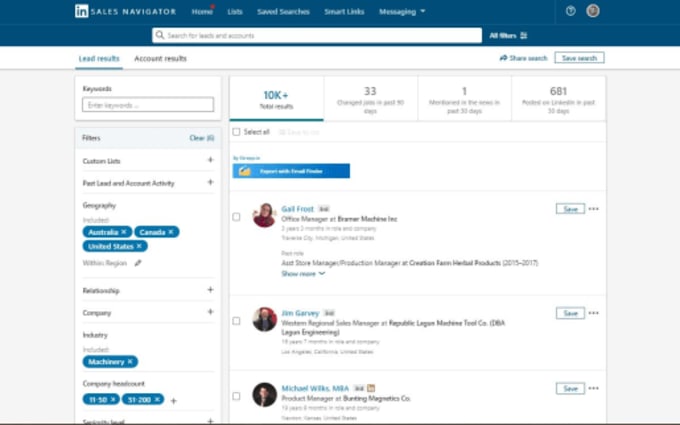This screenshot has height=425, width=680.
Task: Open Creation Farm Herbal Products link
Action: [455, 263]
